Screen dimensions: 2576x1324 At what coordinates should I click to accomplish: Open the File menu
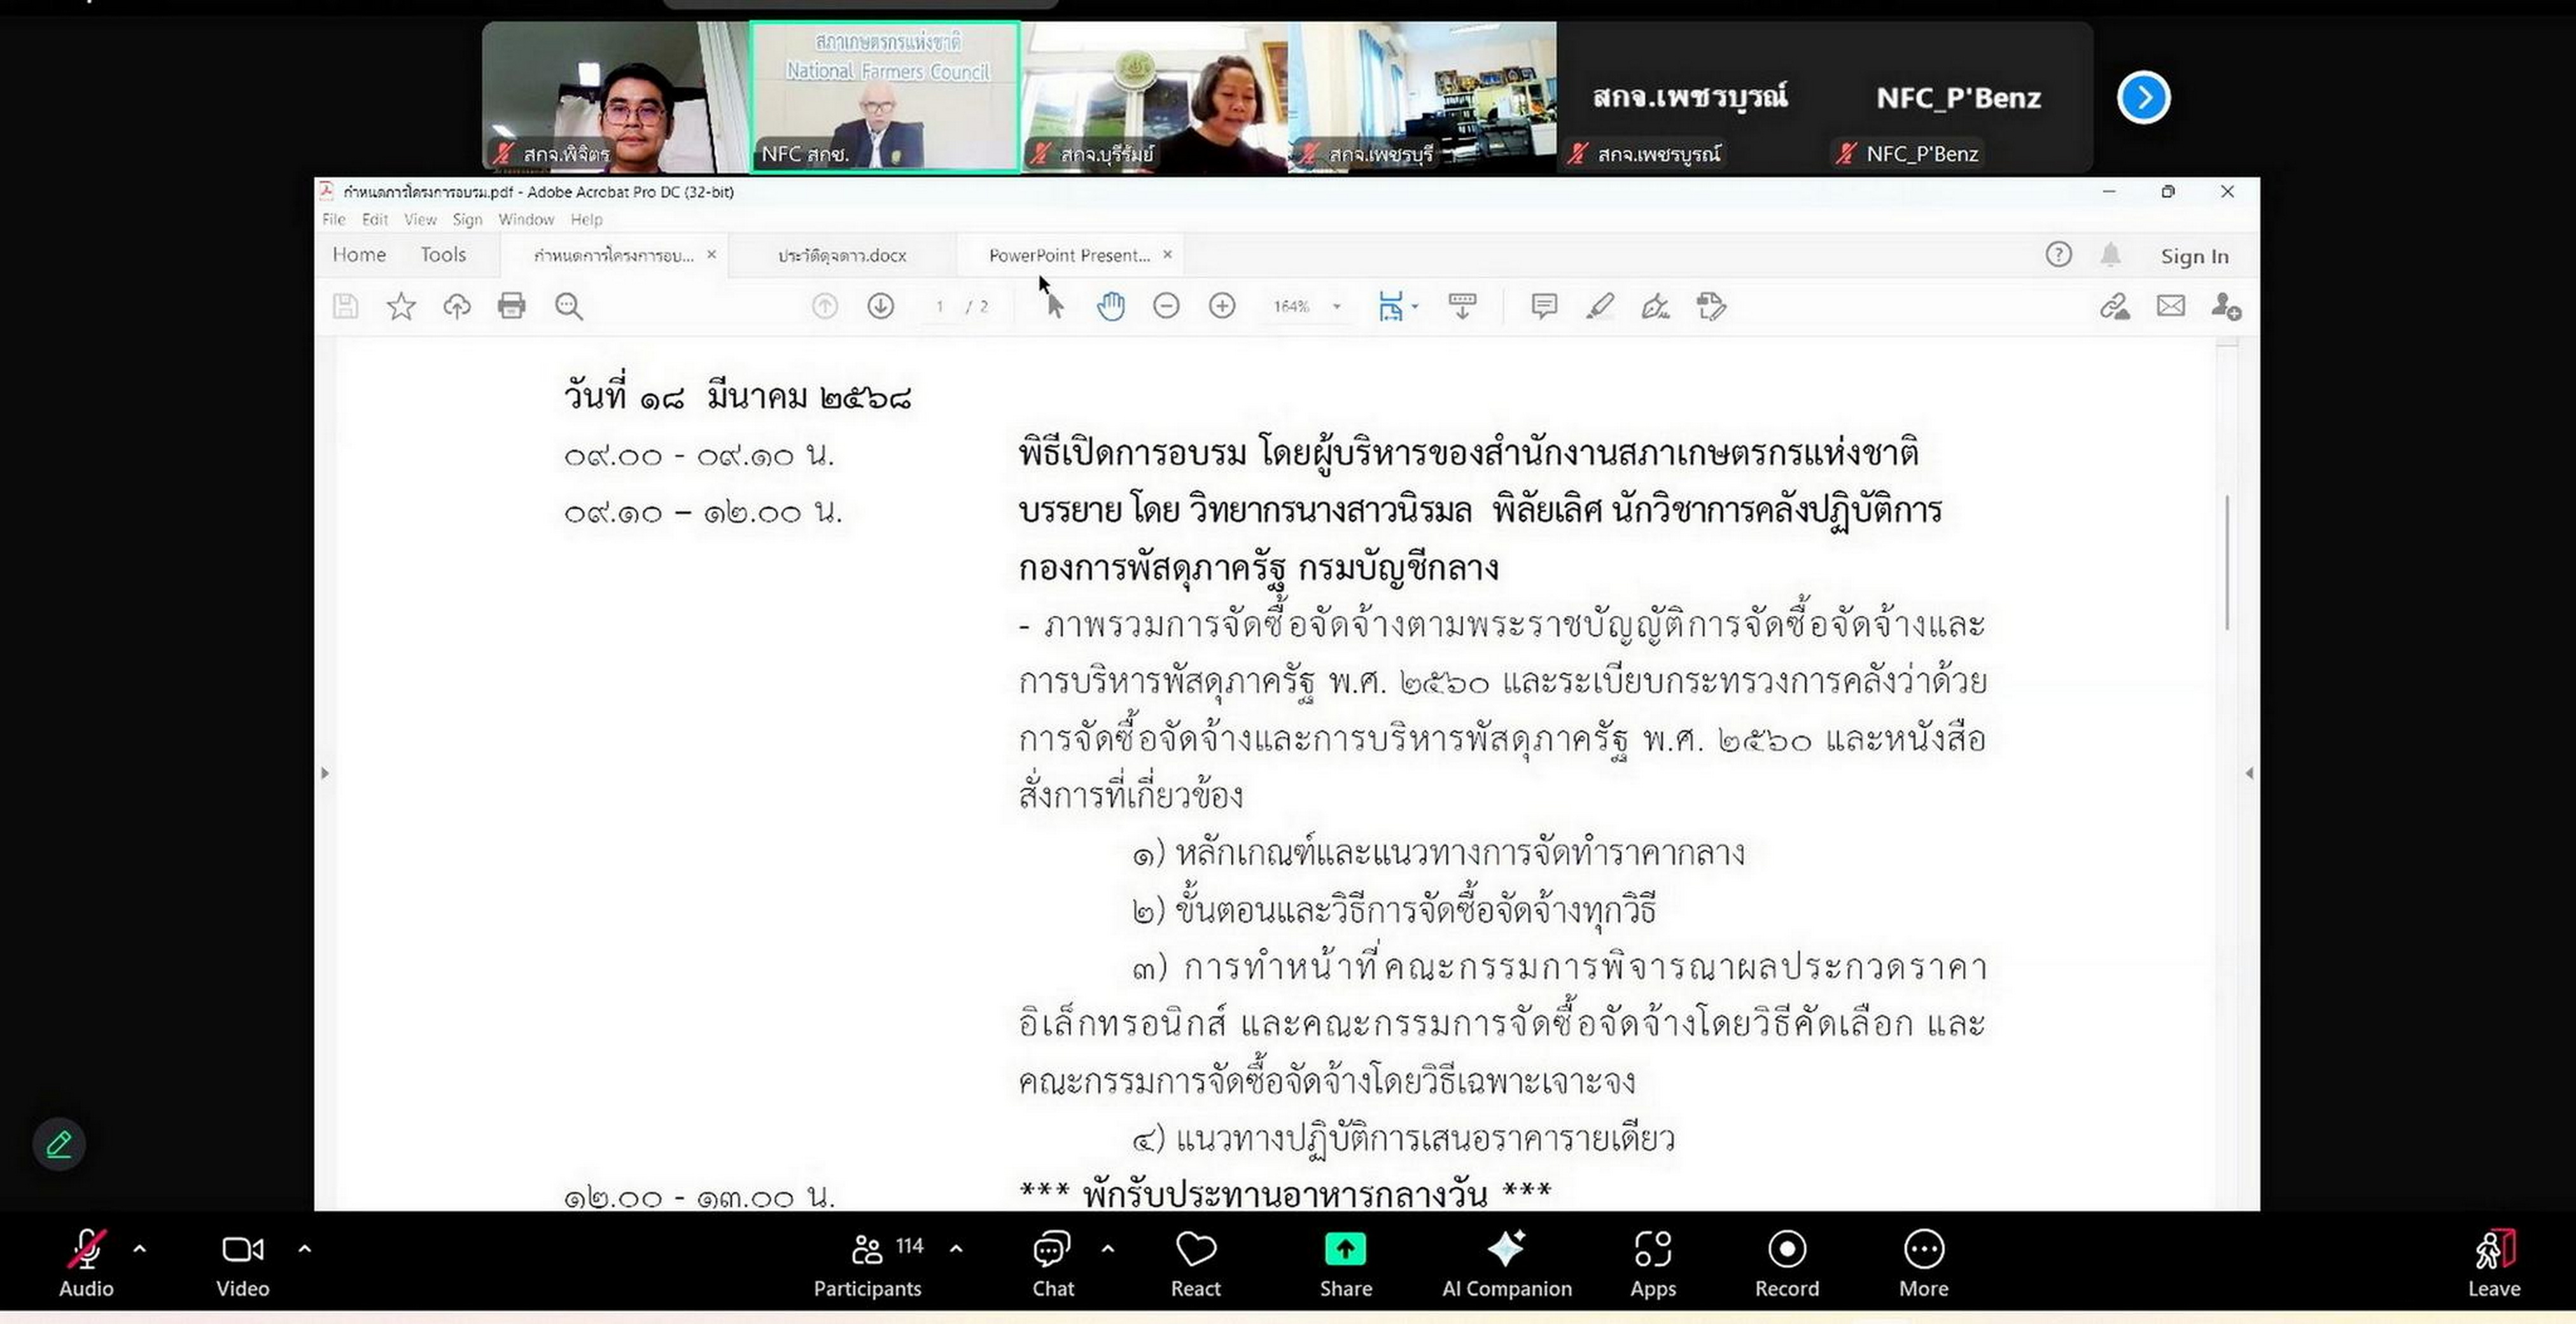334,219
